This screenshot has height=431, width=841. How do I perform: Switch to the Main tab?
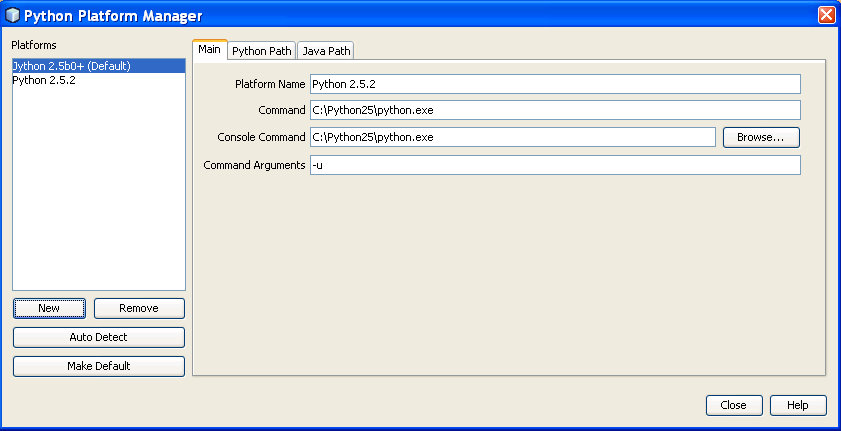[209, 49]
